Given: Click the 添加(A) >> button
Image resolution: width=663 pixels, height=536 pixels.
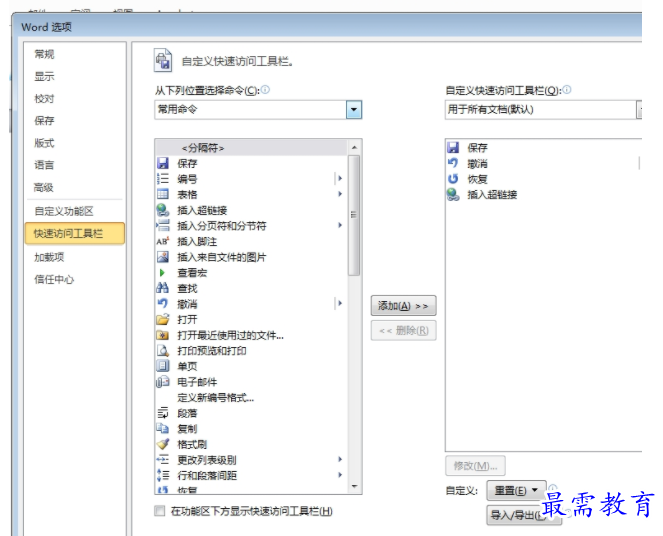Looking at the screenshot, I should (x=403, y=306).
